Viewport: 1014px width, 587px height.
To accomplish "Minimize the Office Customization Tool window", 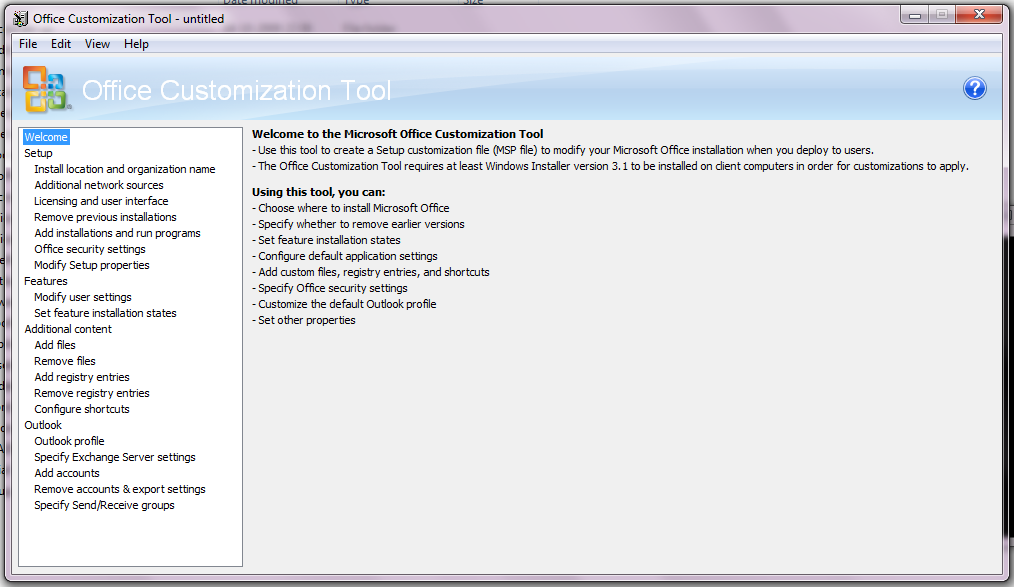I will 914,14.
